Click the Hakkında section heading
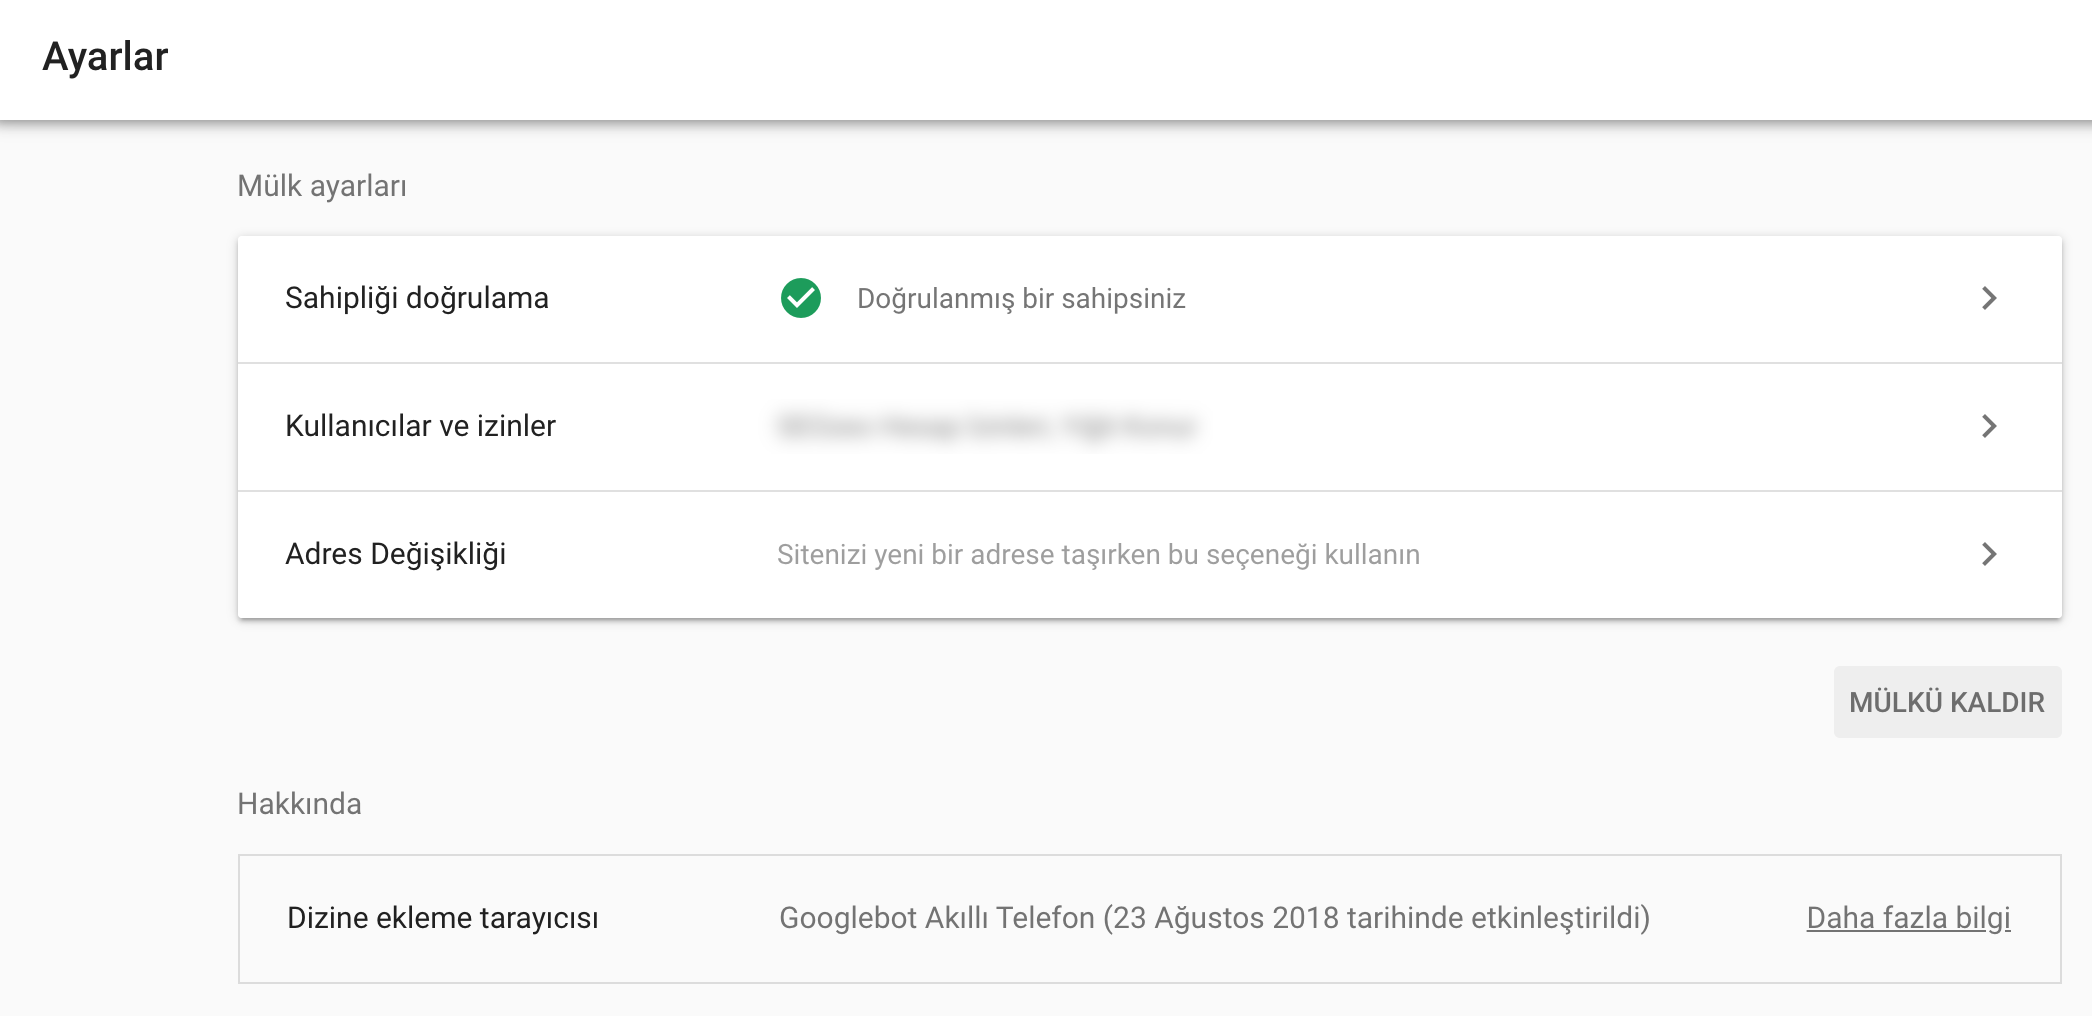 (299, 804)
